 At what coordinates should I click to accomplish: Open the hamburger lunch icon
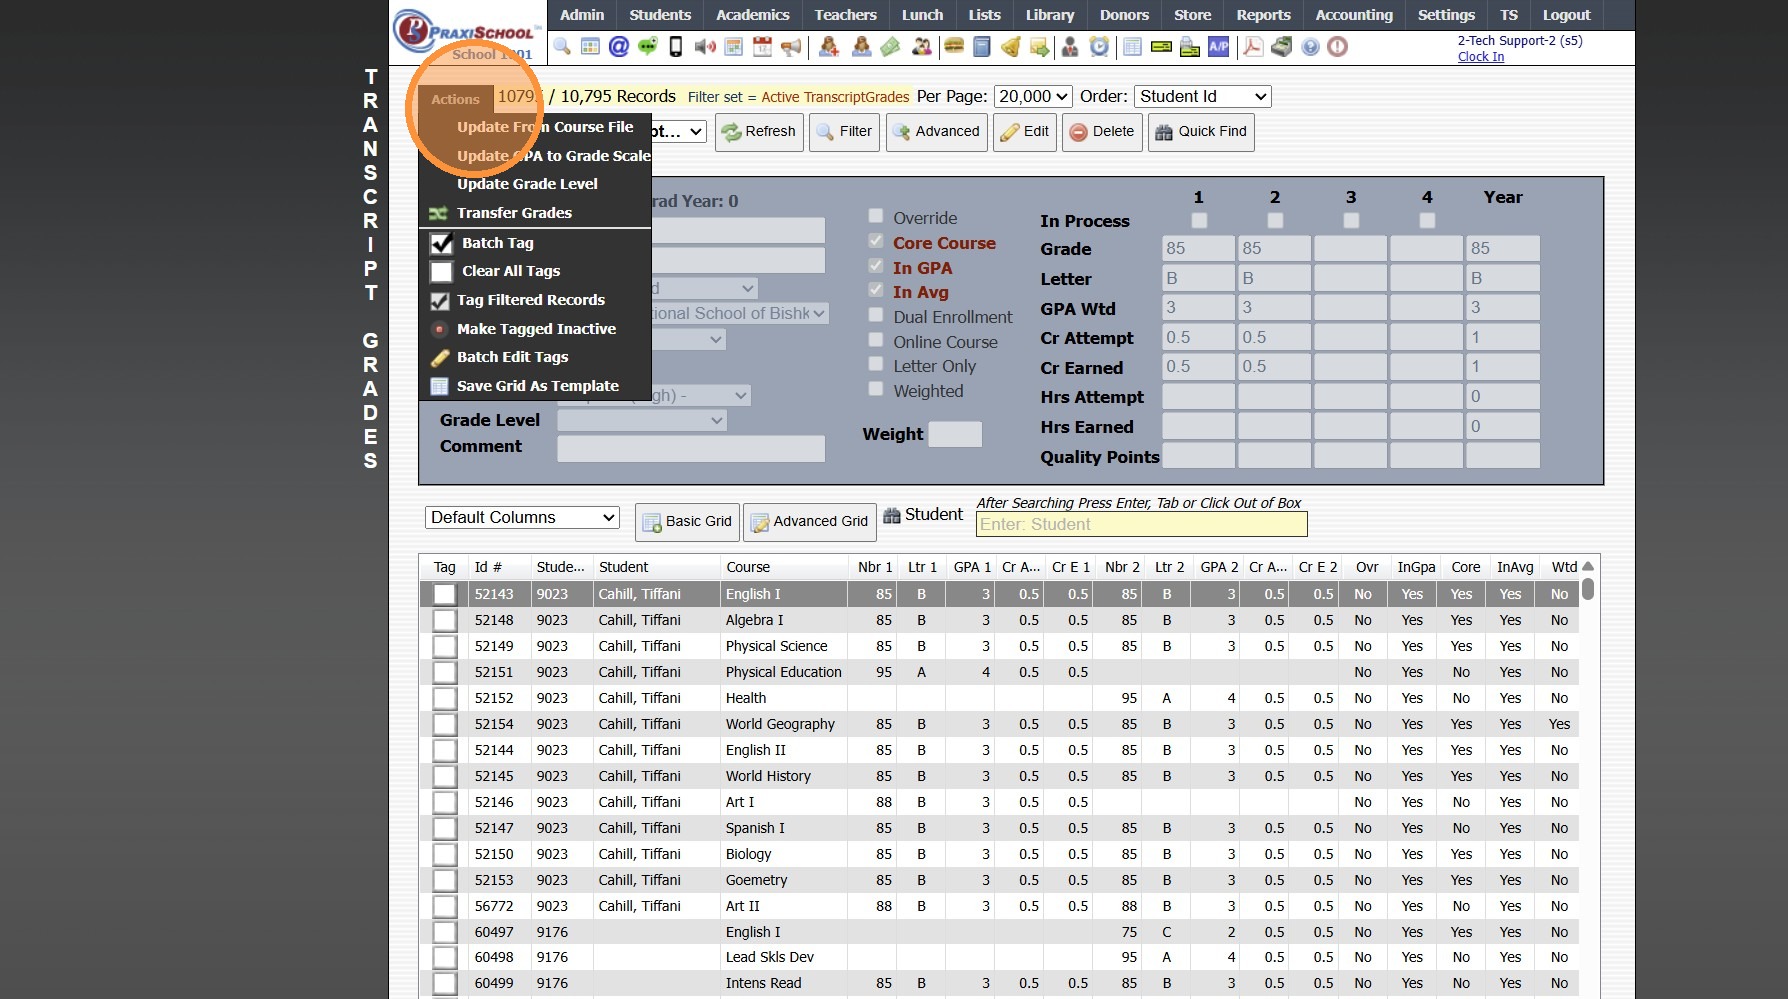953,47
